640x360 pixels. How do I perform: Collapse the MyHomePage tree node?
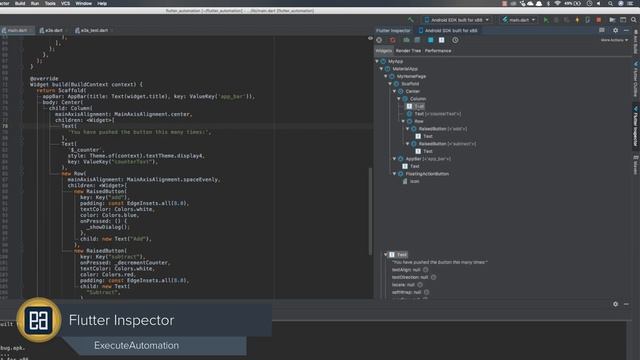click(x=386, y=76)
